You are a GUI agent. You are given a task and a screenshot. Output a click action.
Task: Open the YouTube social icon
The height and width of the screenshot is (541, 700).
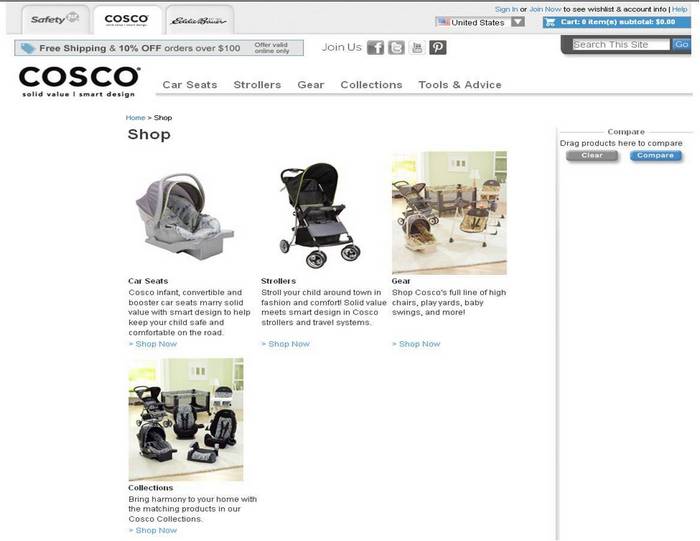coord(417,47)
